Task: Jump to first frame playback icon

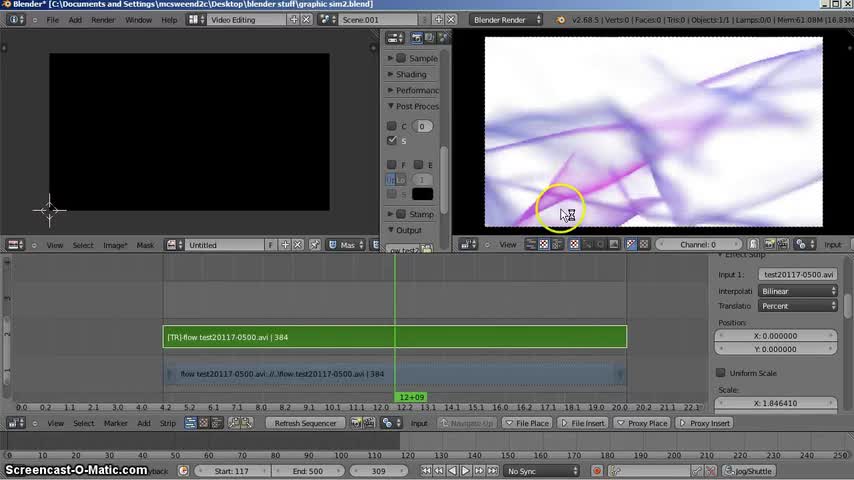Action: (x=426, y=471)
